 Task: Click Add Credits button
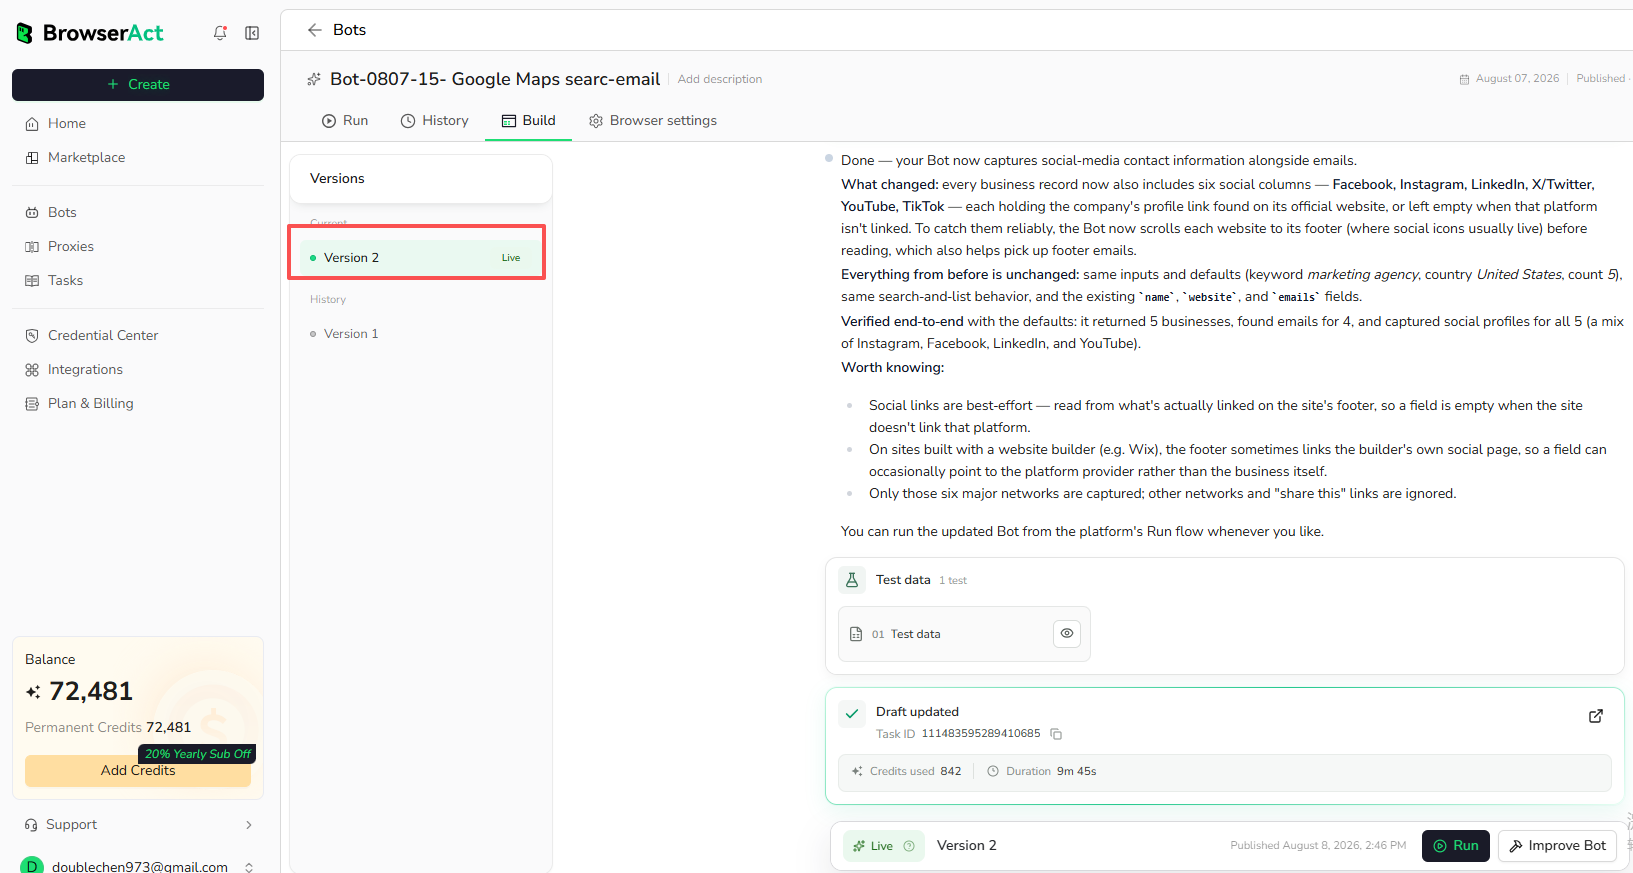coord(138,771)
